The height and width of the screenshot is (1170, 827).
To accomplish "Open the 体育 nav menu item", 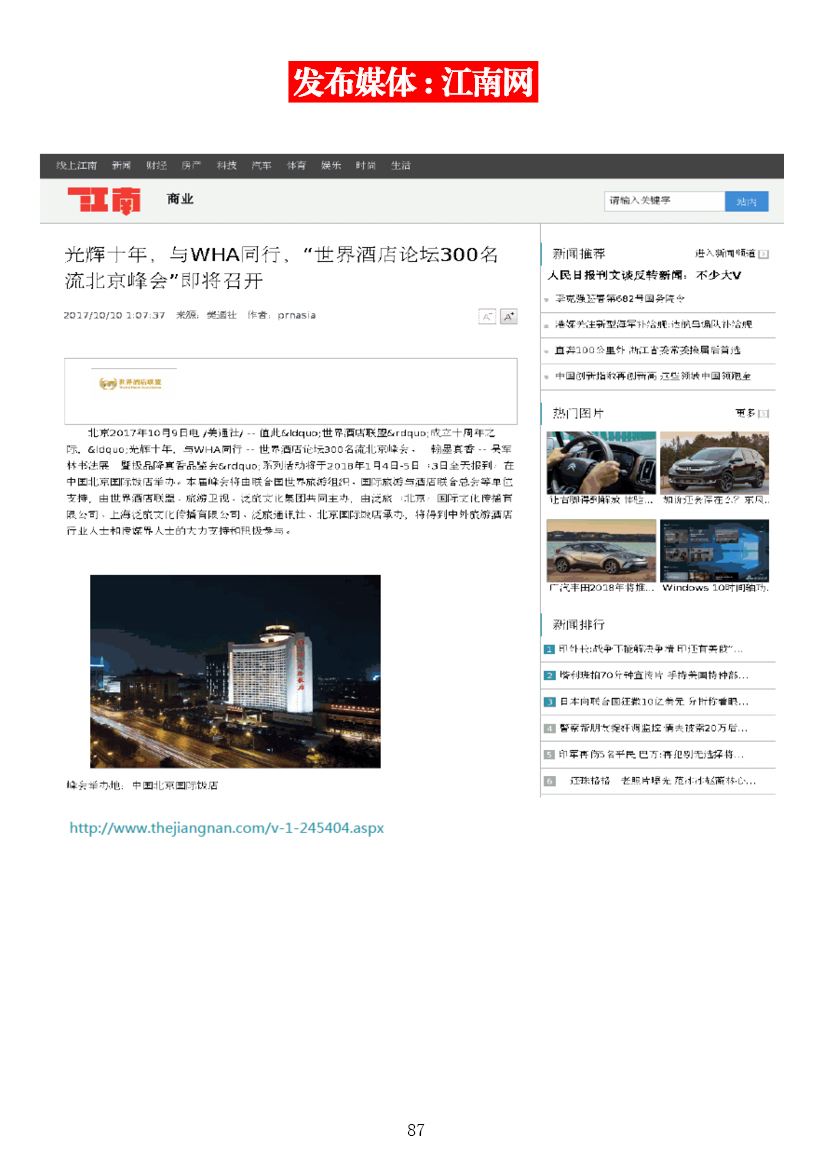I will 296,166.
